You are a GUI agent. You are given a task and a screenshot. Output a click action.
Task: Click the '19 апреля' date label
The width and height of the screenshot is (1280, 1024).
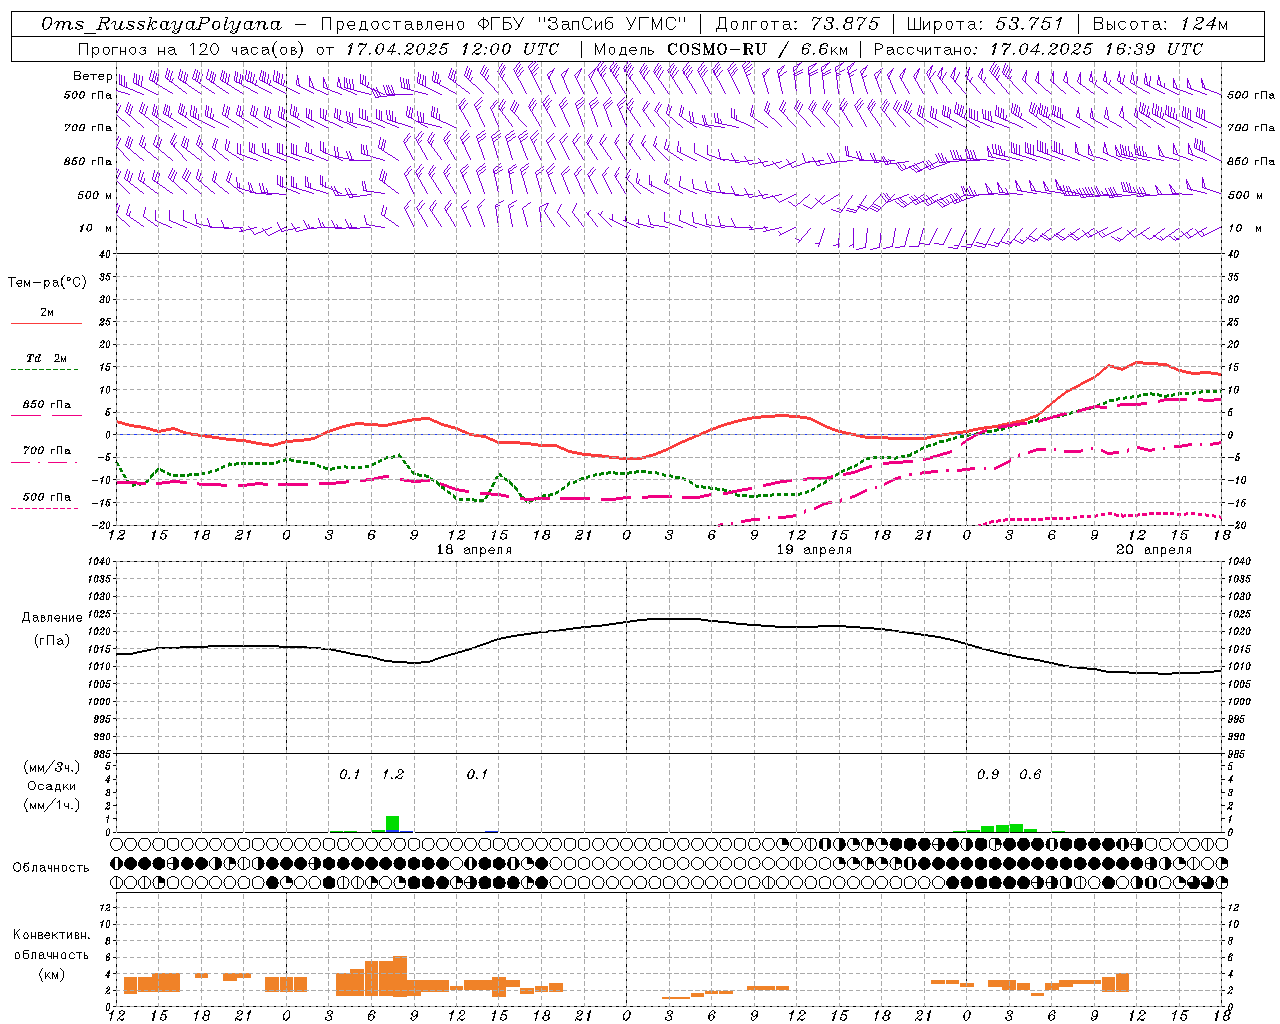click(x=814, y=550)
